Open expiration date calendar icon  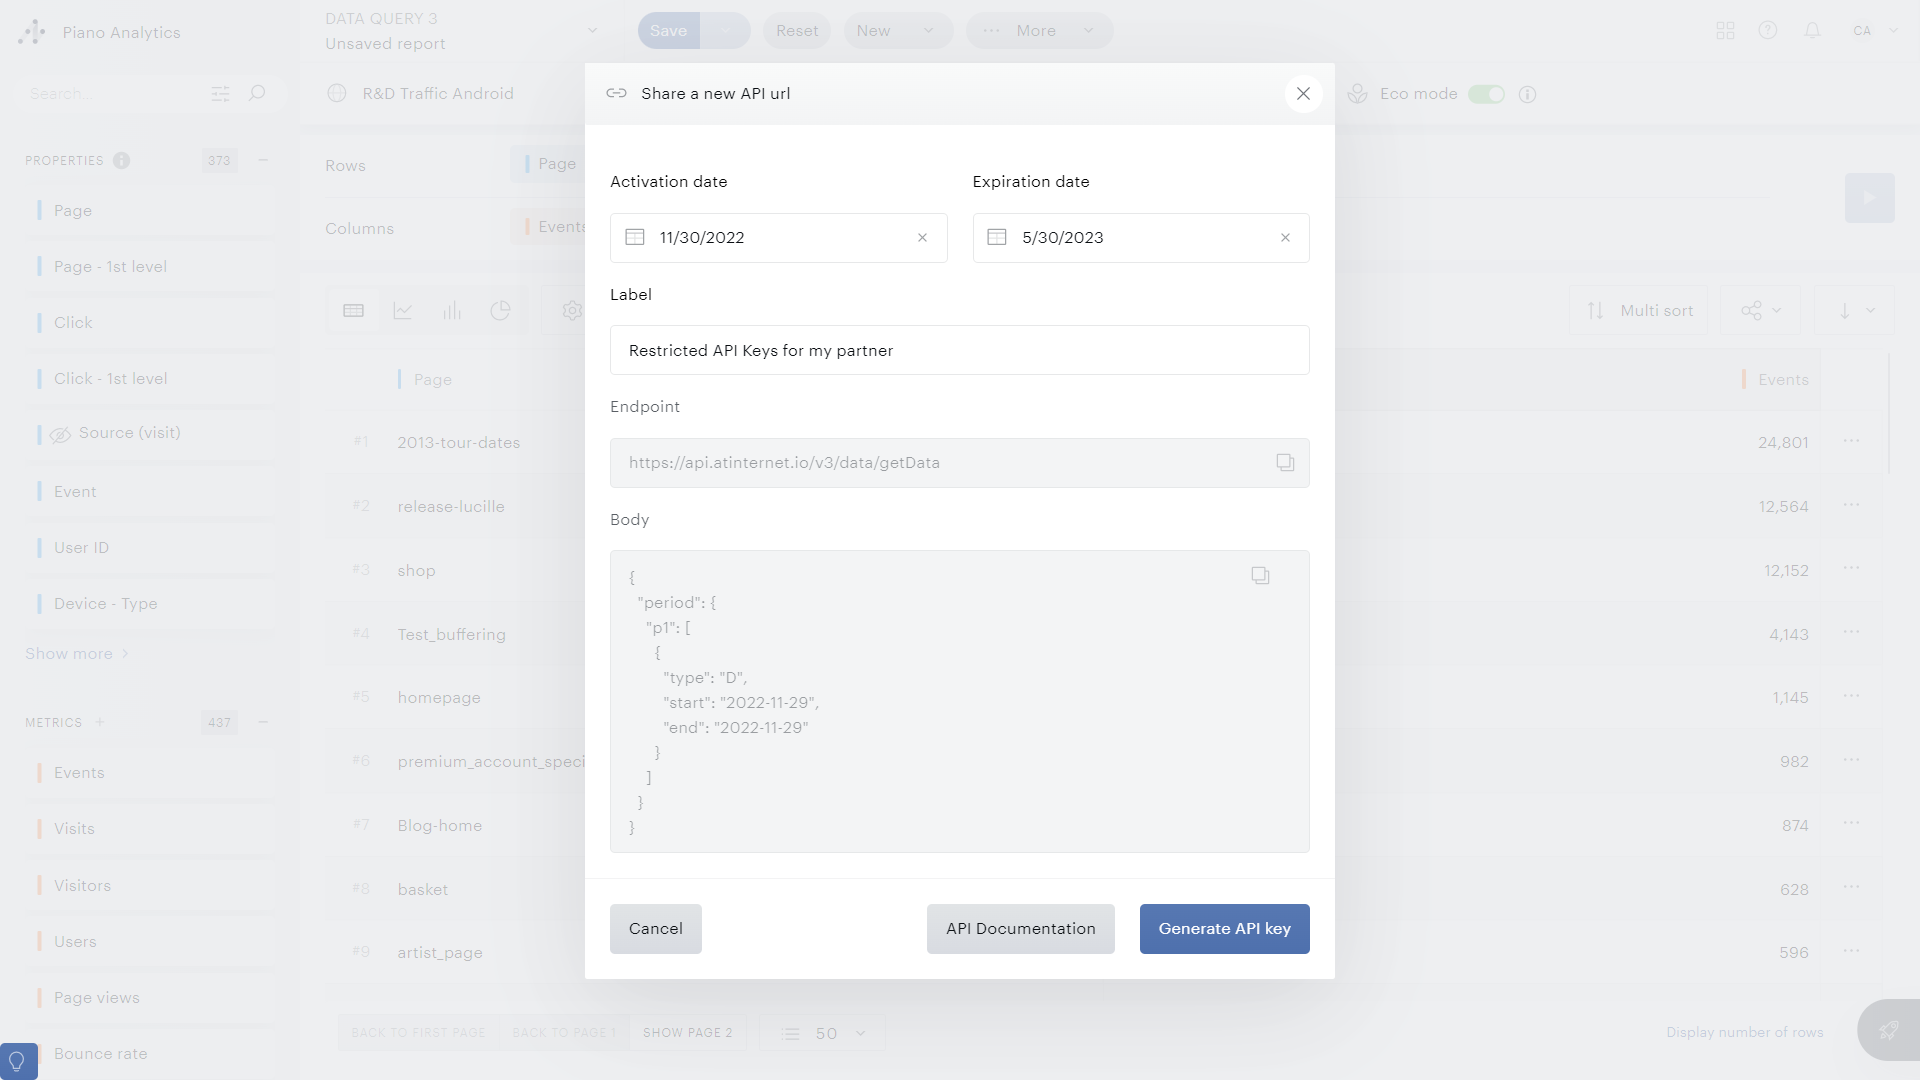click(997, 238)
